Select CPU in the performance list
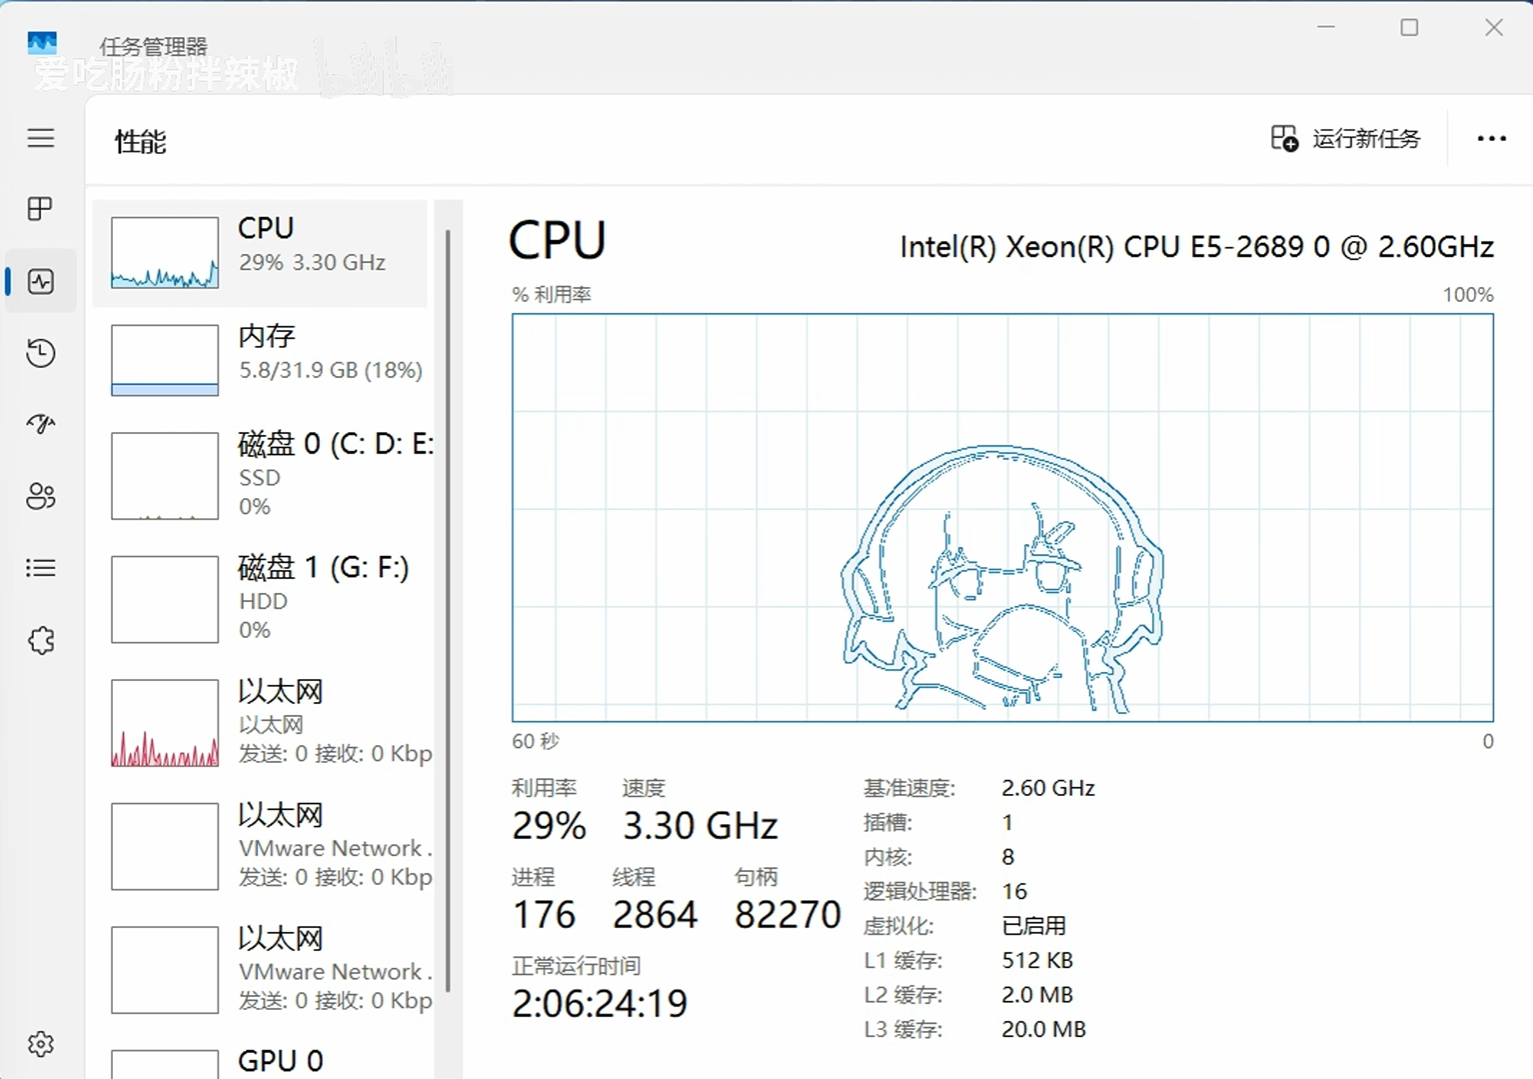The height and width of the screenshot is (1079, 1533). coord(260,253)
